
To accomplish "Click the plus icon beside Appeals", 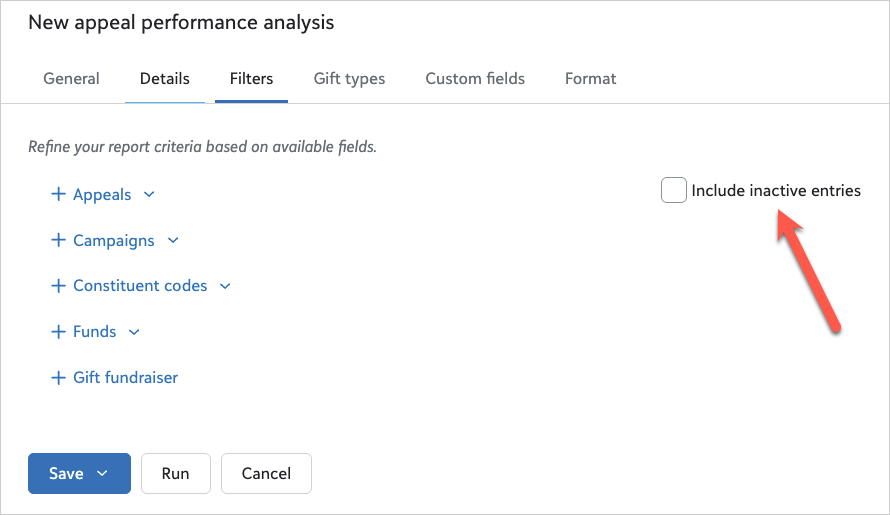I will [58, 195].
